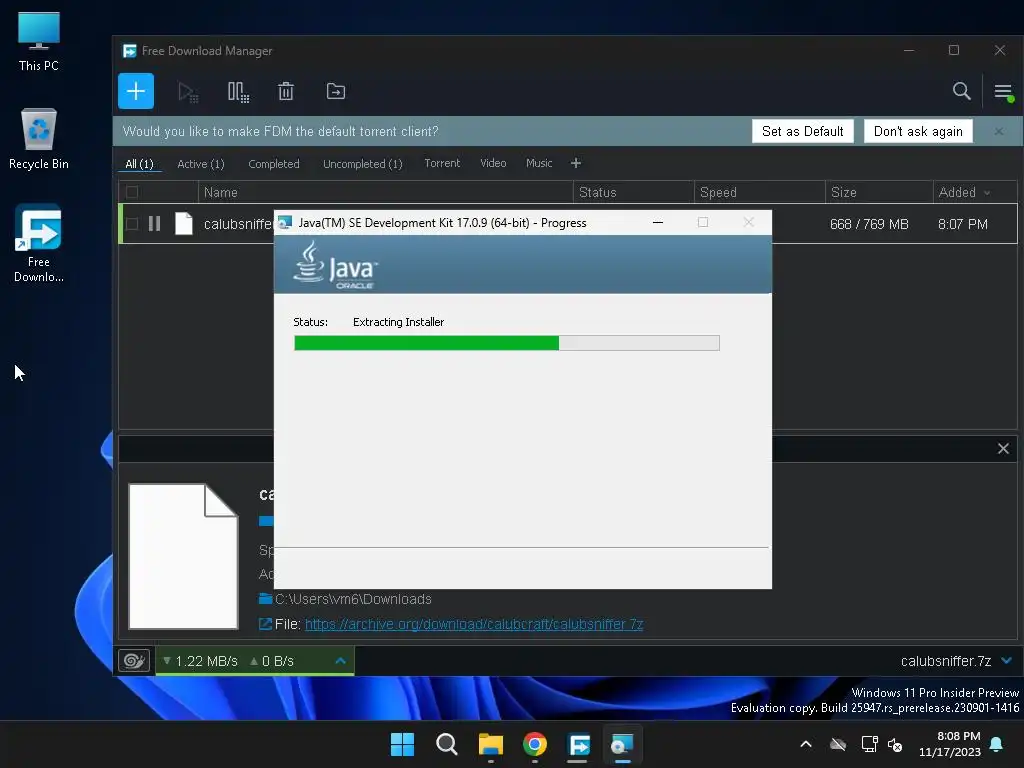Viewport: 1024px width, 768px height.
Task: Pause all downloads using the pause toolbar icon
Action: [238, 91]
